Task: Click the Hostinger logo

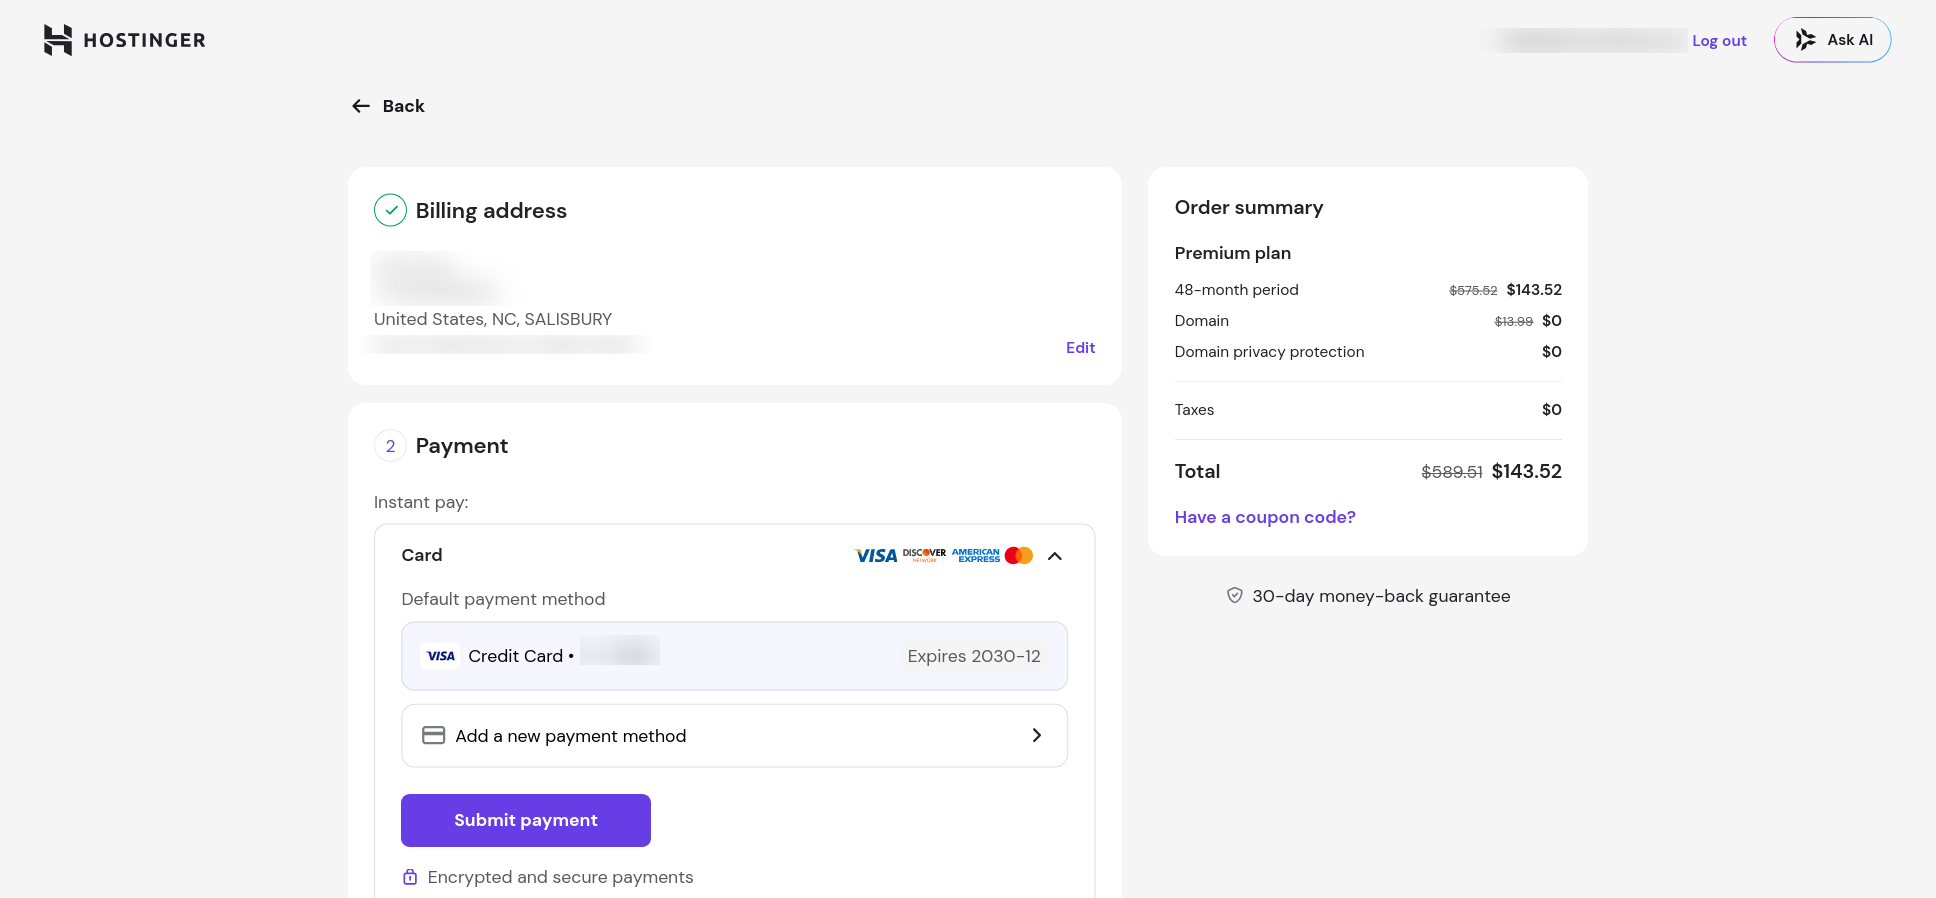Action: tap(125, 40)
